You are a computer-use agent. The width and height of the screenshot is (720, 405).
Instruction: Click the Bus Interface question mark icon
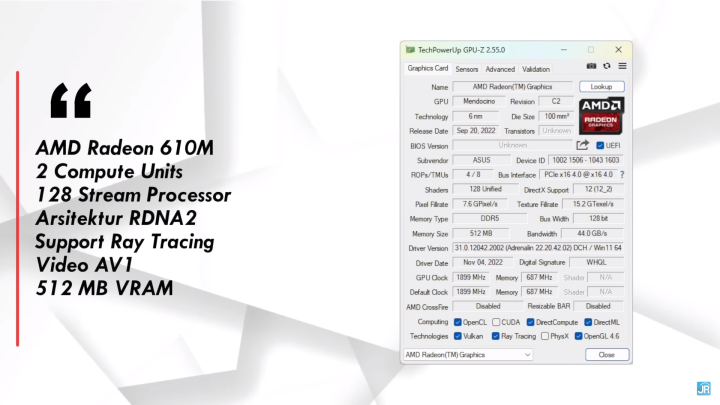621,174
